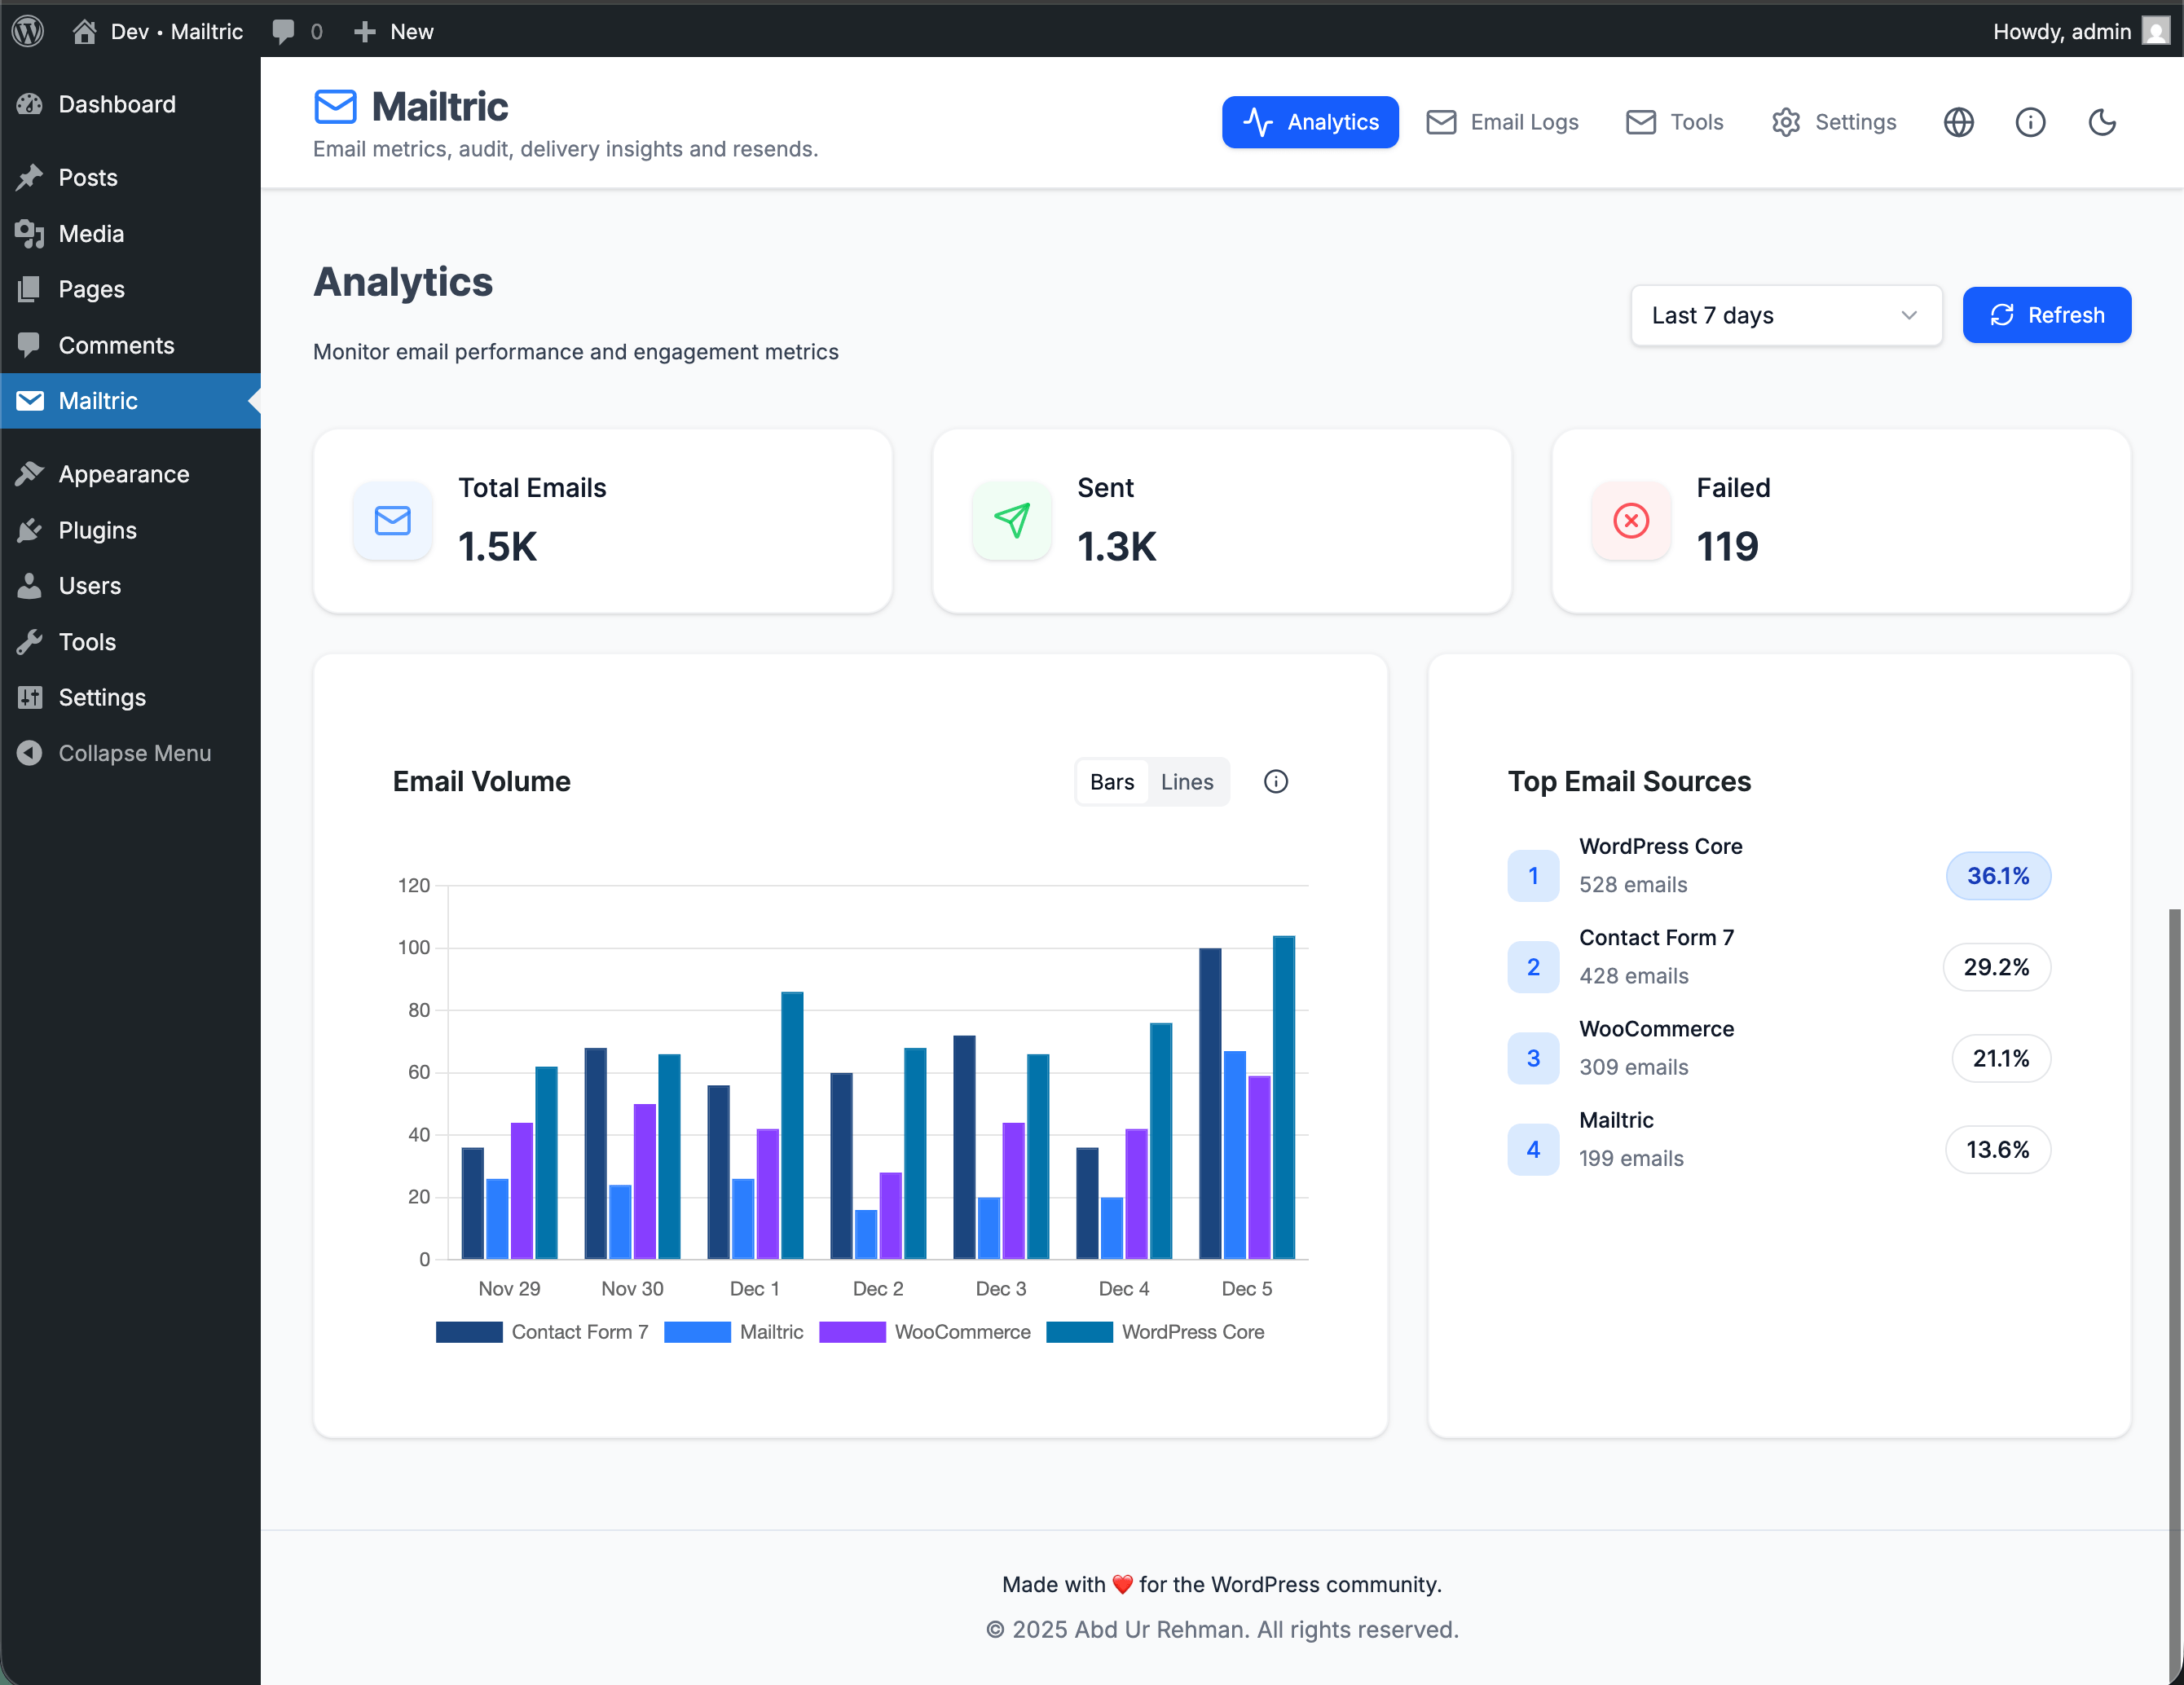This screenshot has width=2184, height=1685.
Task: Switch chart view to Bars
Action: (x=1111, y=782)
